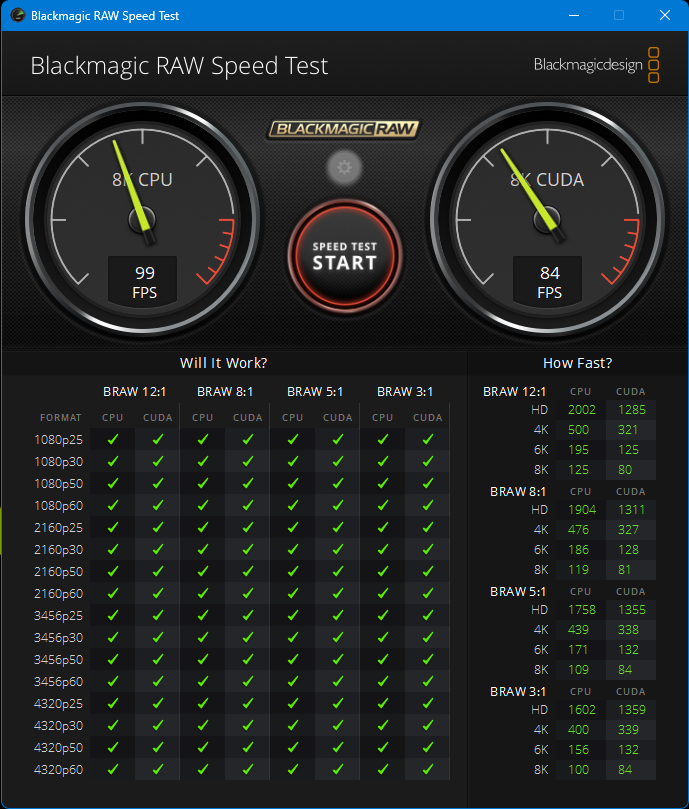Click the 3456p25 BRAW 12:1 CPU checkmark

pyautogui.click(x=113, y=616)
